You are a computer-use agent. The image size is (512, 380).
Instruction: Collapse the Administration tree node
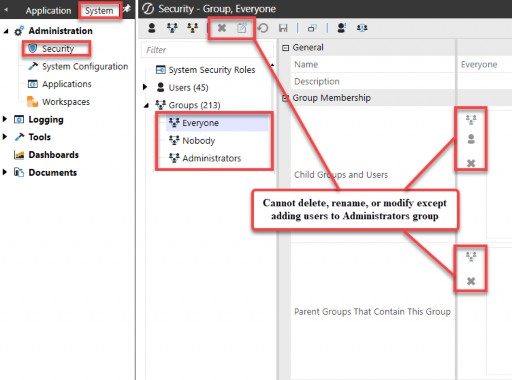pyautogui.click(x=6, y=31)
